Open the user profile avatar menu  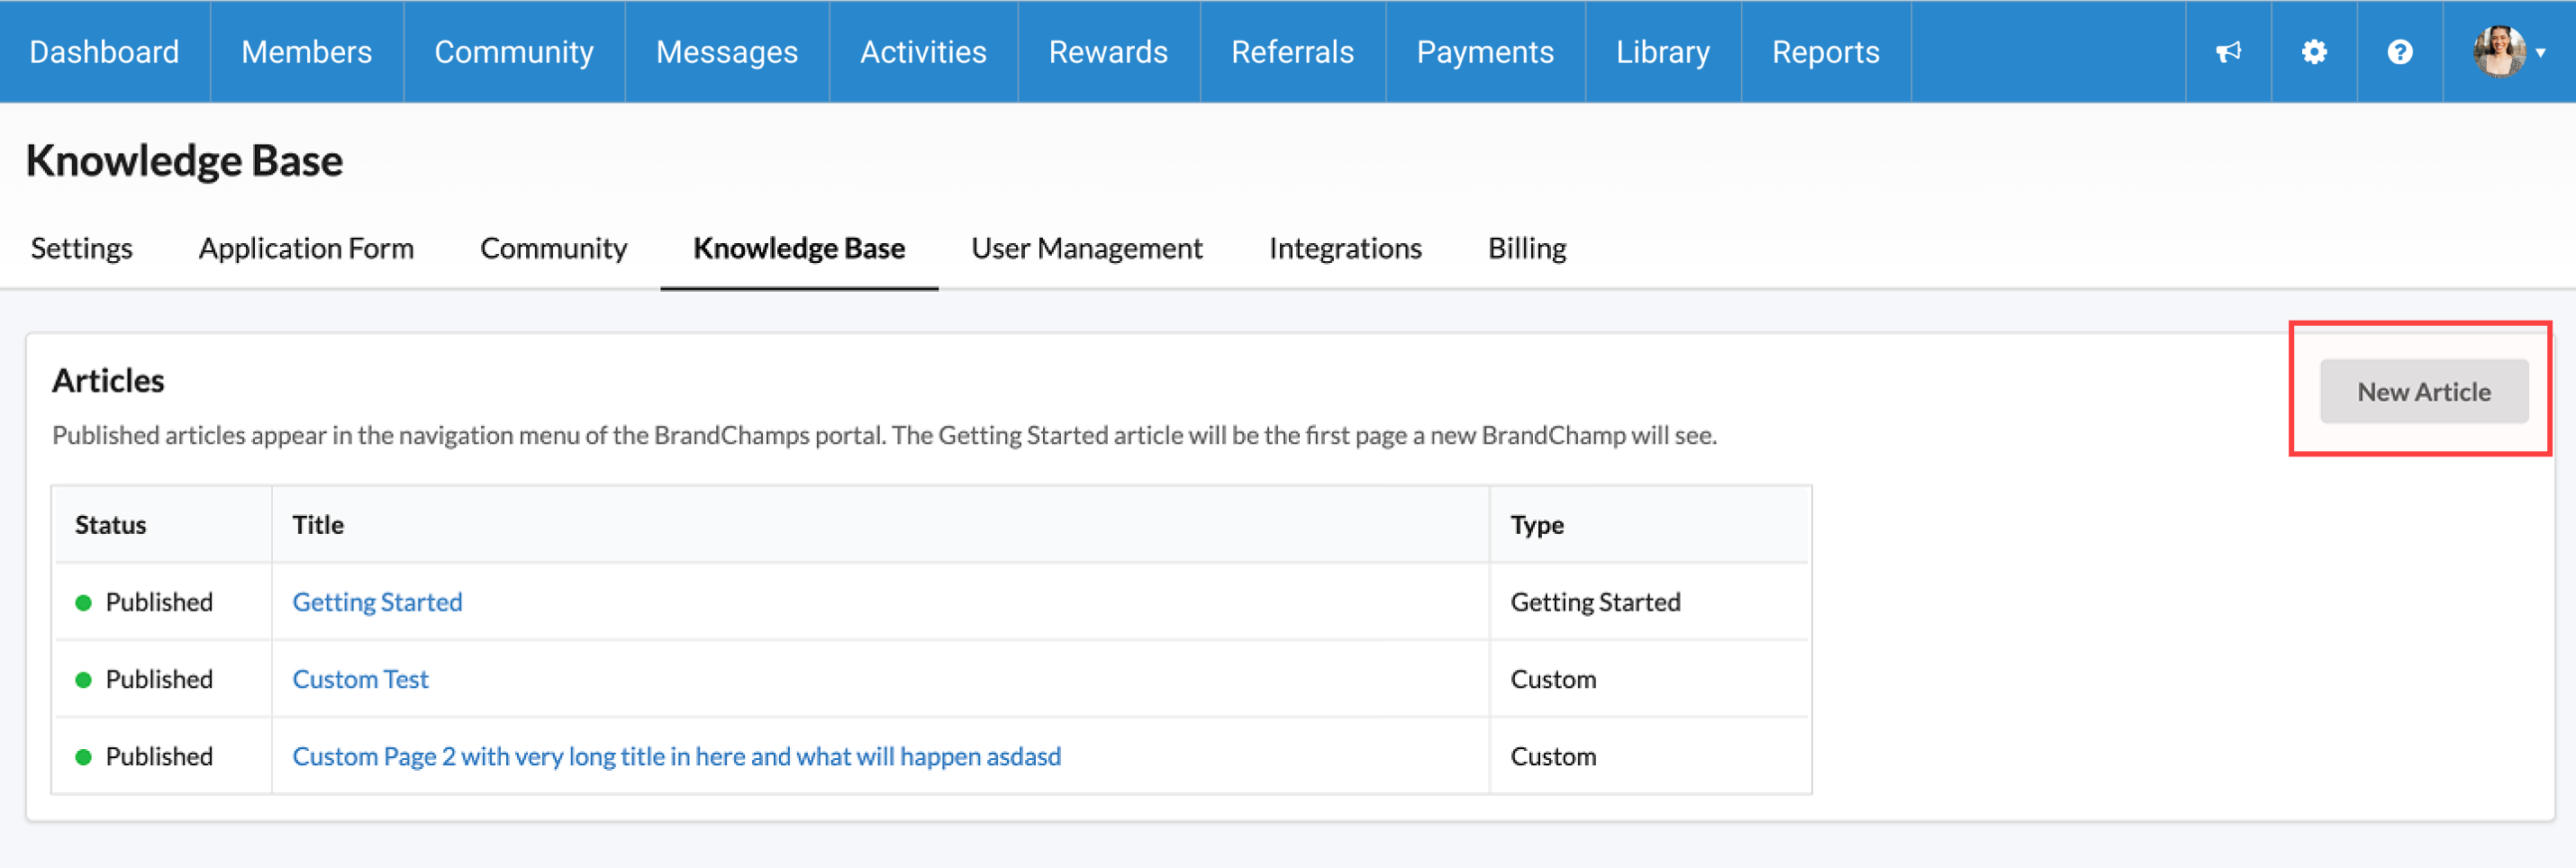point(2507,52)
